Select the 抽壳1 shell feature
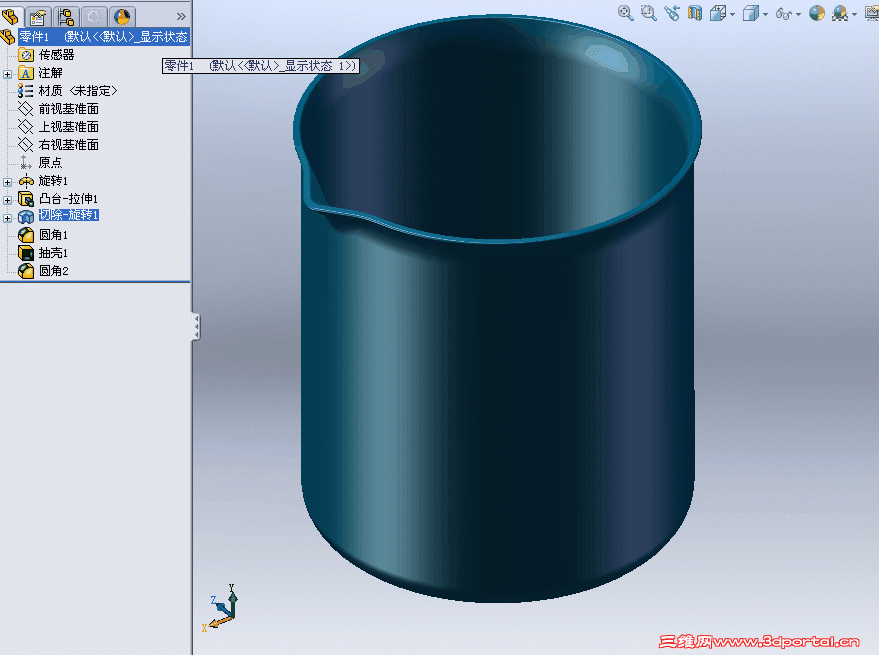 pyautogui.click(x=52, y=253)
